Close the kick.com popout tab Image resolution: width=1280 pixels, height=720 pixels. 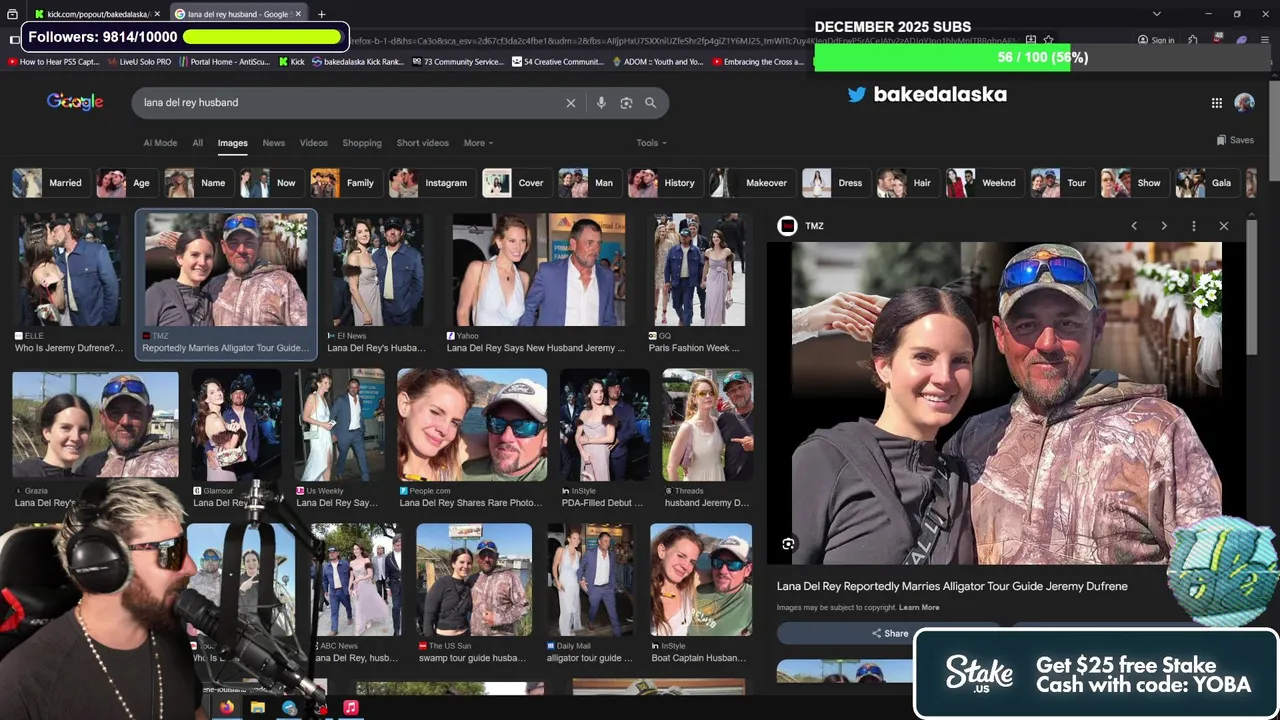point(157,14)
